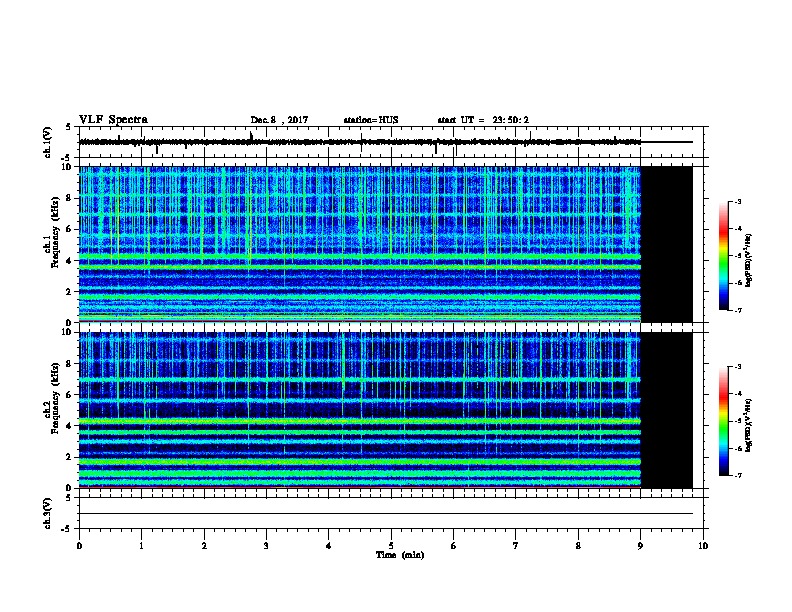Click the "10" frequency tick of ch.1 panel
The width and height of the screenshot is (792, 612).
pos(68,167)
